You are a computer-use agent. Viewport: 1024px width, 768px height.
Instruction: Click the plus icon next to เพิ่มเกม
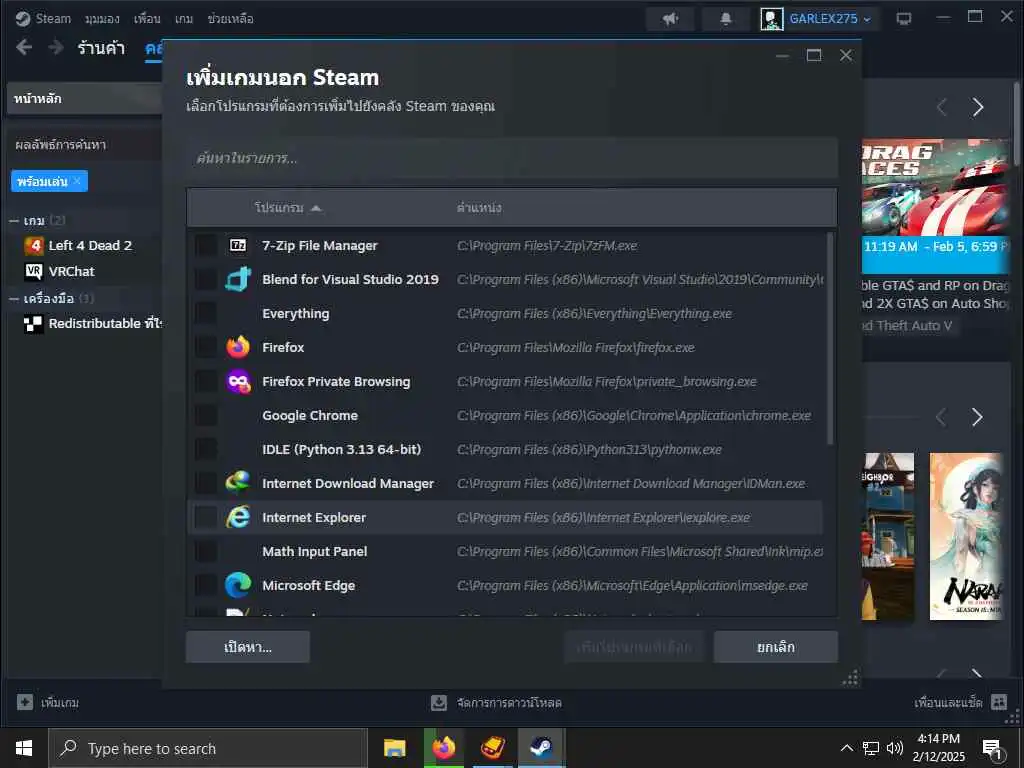pyautogui.click(x=25, y=702)
